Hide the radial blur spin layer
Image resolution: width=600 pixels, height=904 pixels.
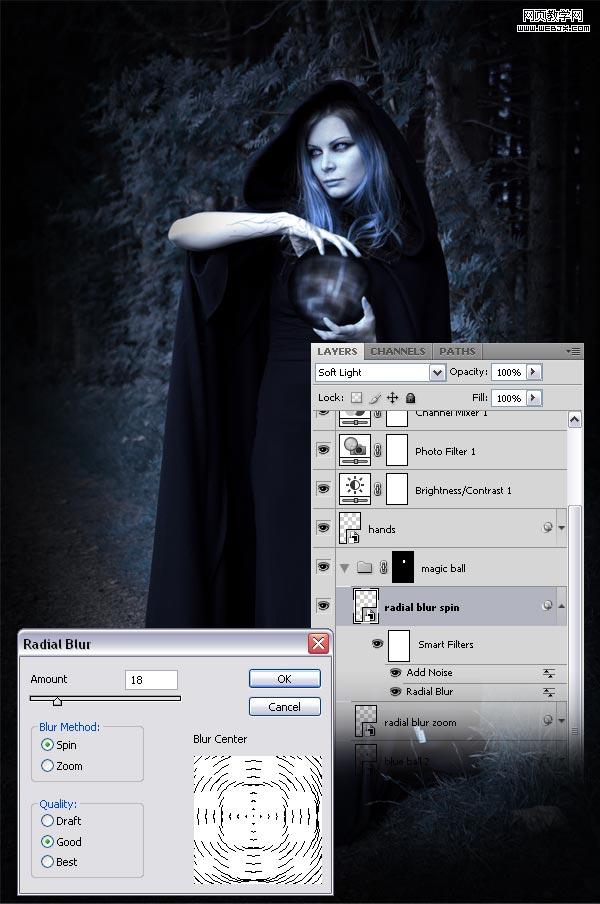click(x=323, y=606)
